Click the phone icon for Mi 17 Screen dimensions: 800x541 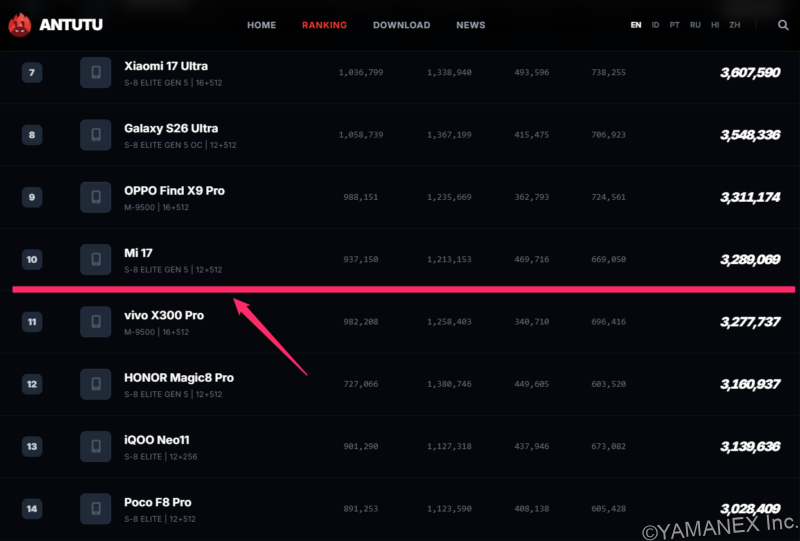coord(95,259)
